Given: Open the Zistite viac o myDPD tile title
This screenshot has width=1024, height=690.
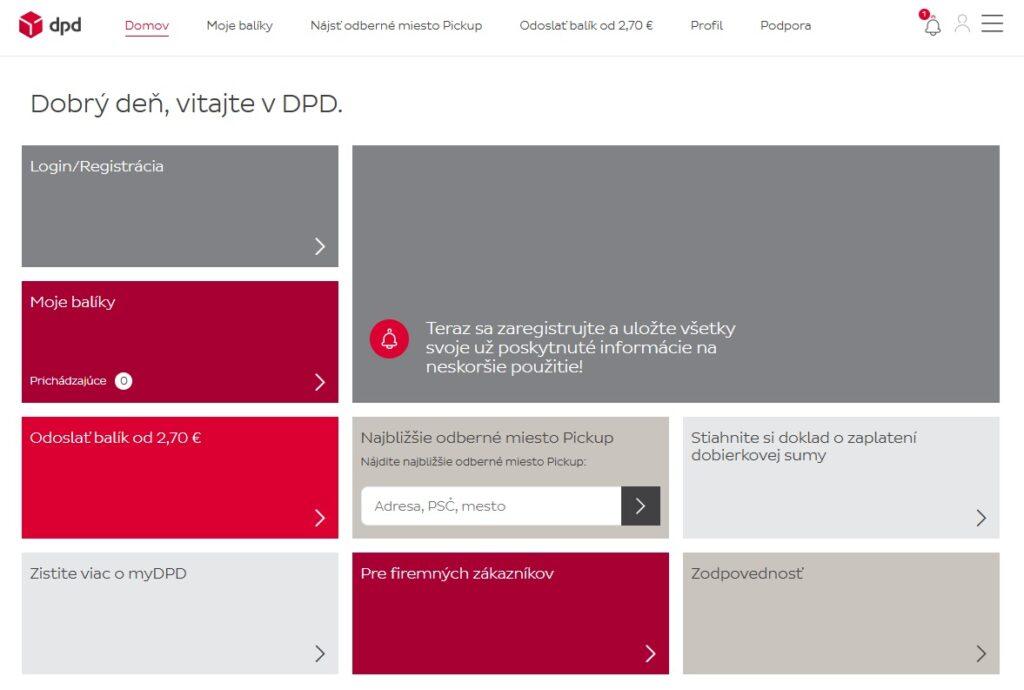Looking at the screenshot, I should (108, 574).
